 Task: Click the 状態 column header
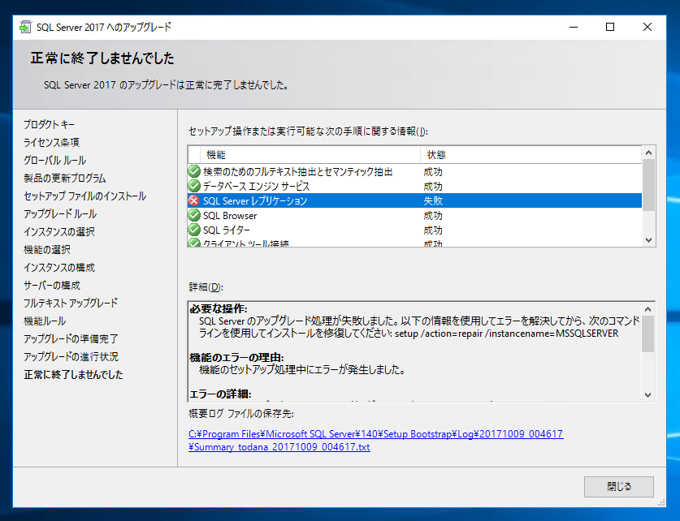point(531,154)
